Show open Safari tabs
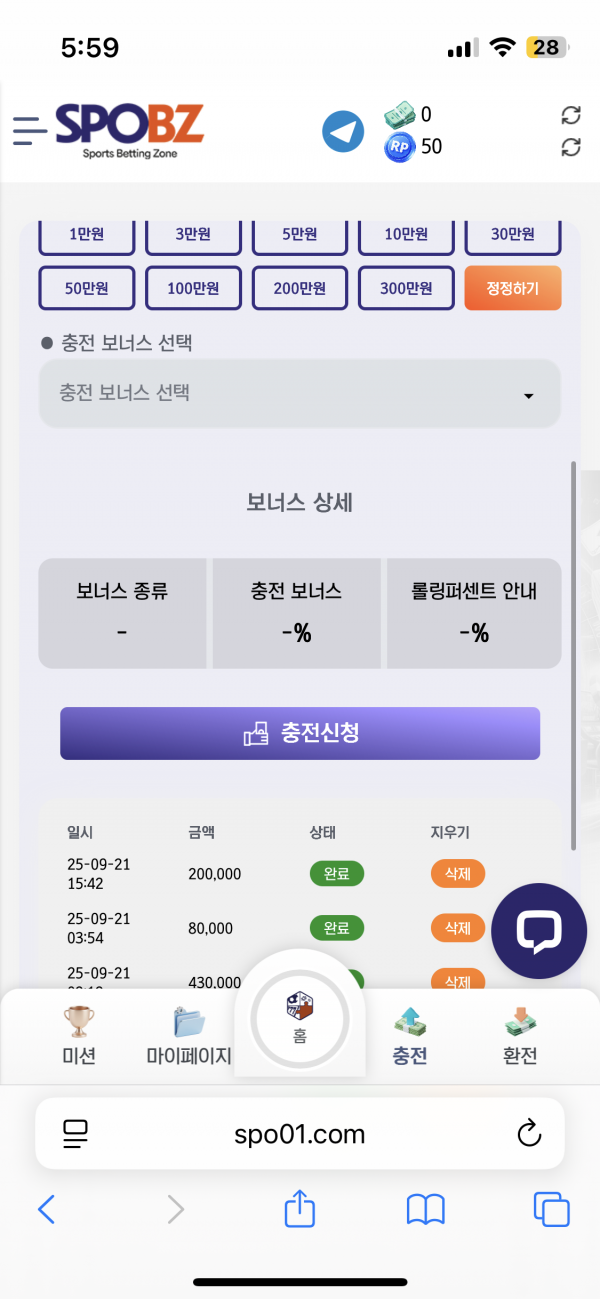This screenshot has width=600, height=1299. click(x=551, y=1210)
